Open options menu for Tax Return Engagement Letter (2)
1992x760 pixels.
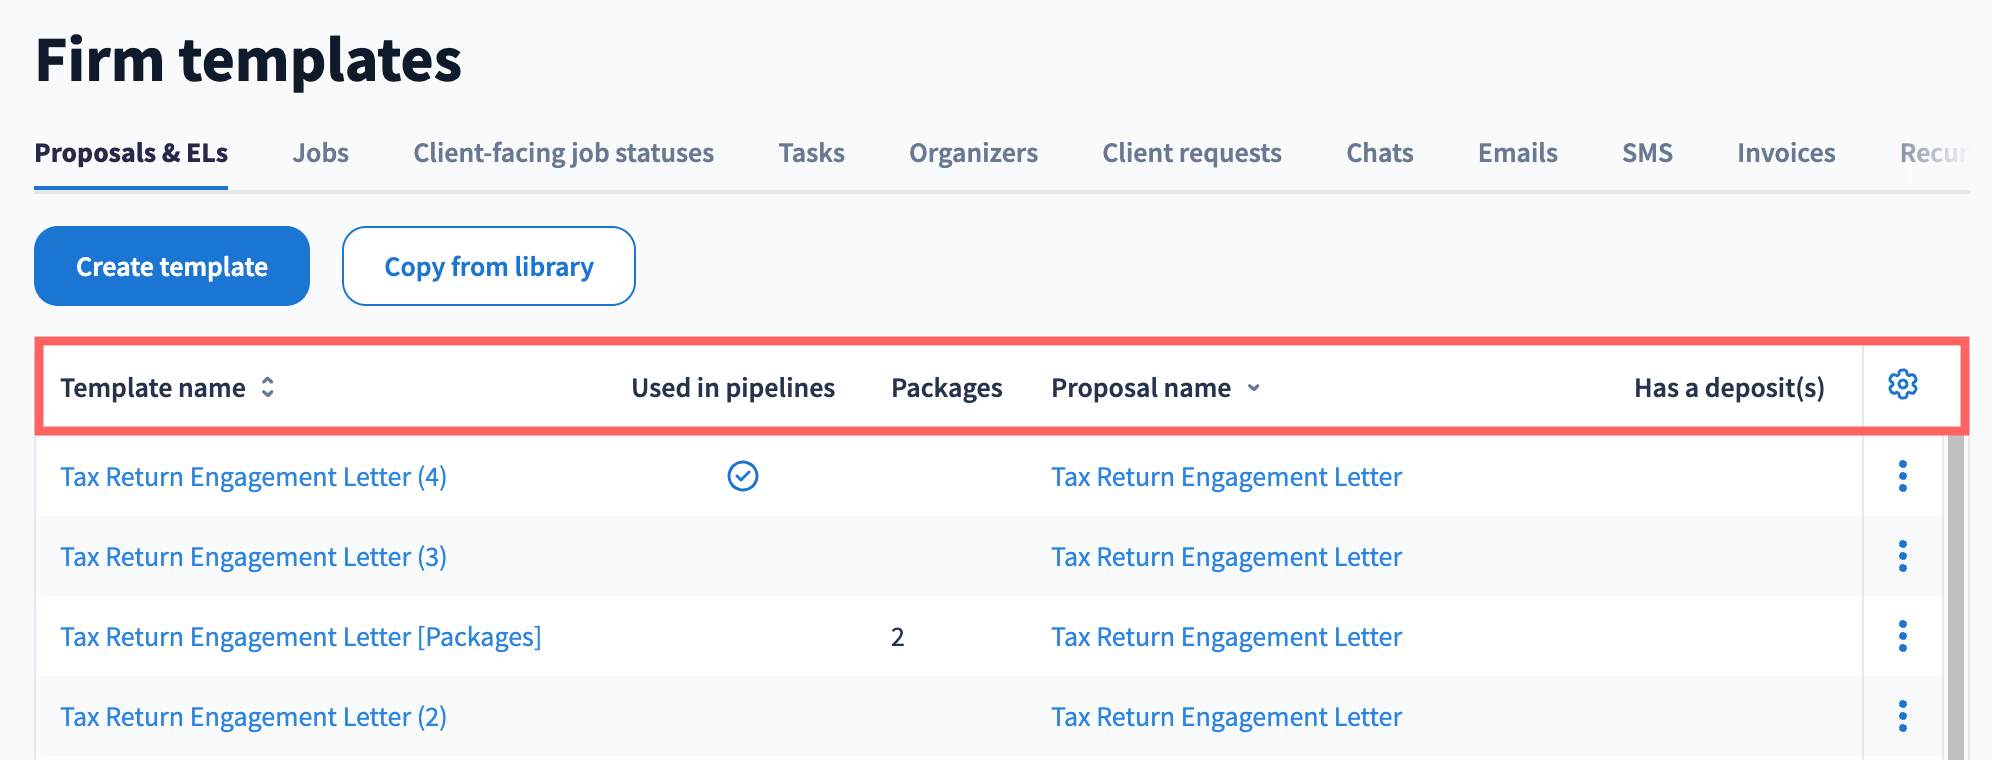[x=1902, y=716]
